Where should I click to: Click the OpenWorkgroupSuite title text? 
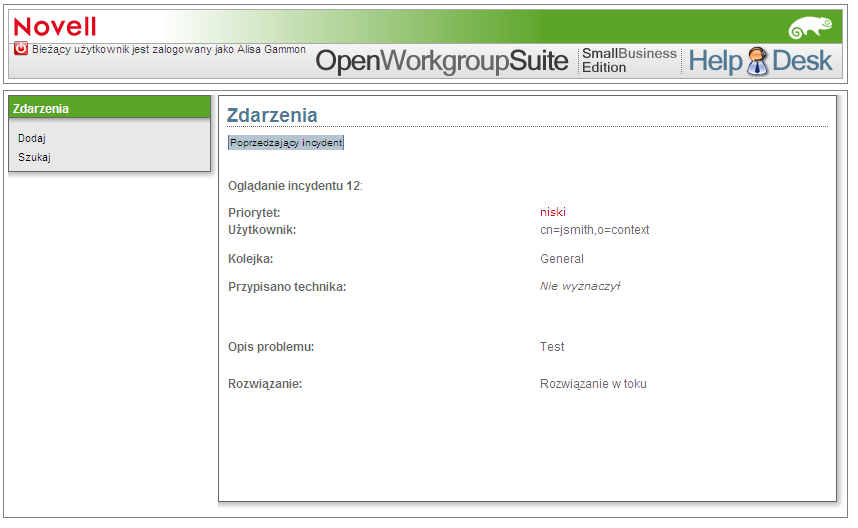pos(442,61)
